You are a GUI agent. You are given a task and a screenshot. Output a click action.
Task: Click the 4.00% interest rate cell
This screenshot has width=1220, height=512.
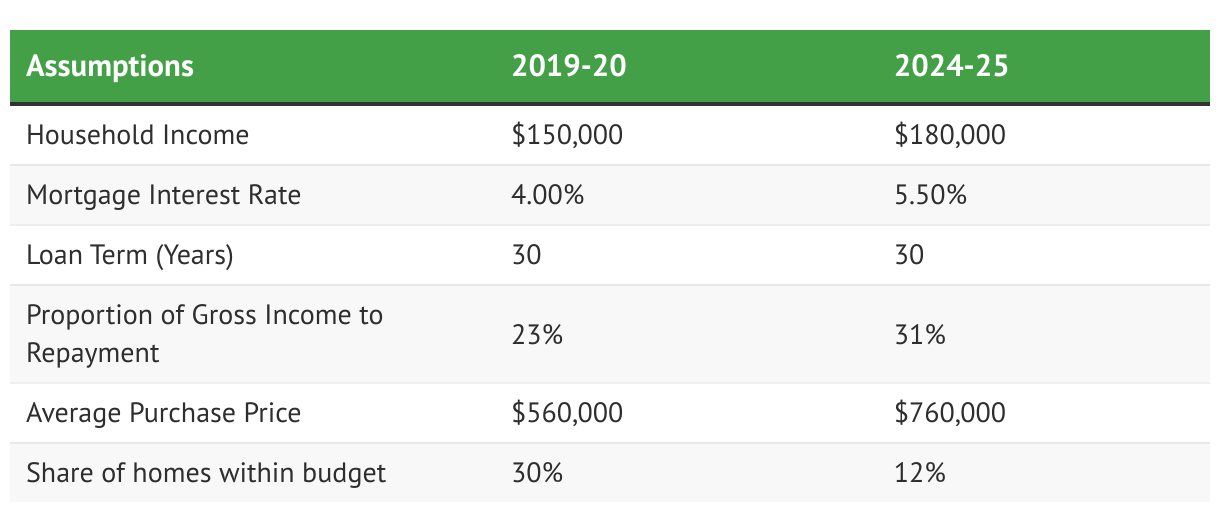click(x=547, y=194)
